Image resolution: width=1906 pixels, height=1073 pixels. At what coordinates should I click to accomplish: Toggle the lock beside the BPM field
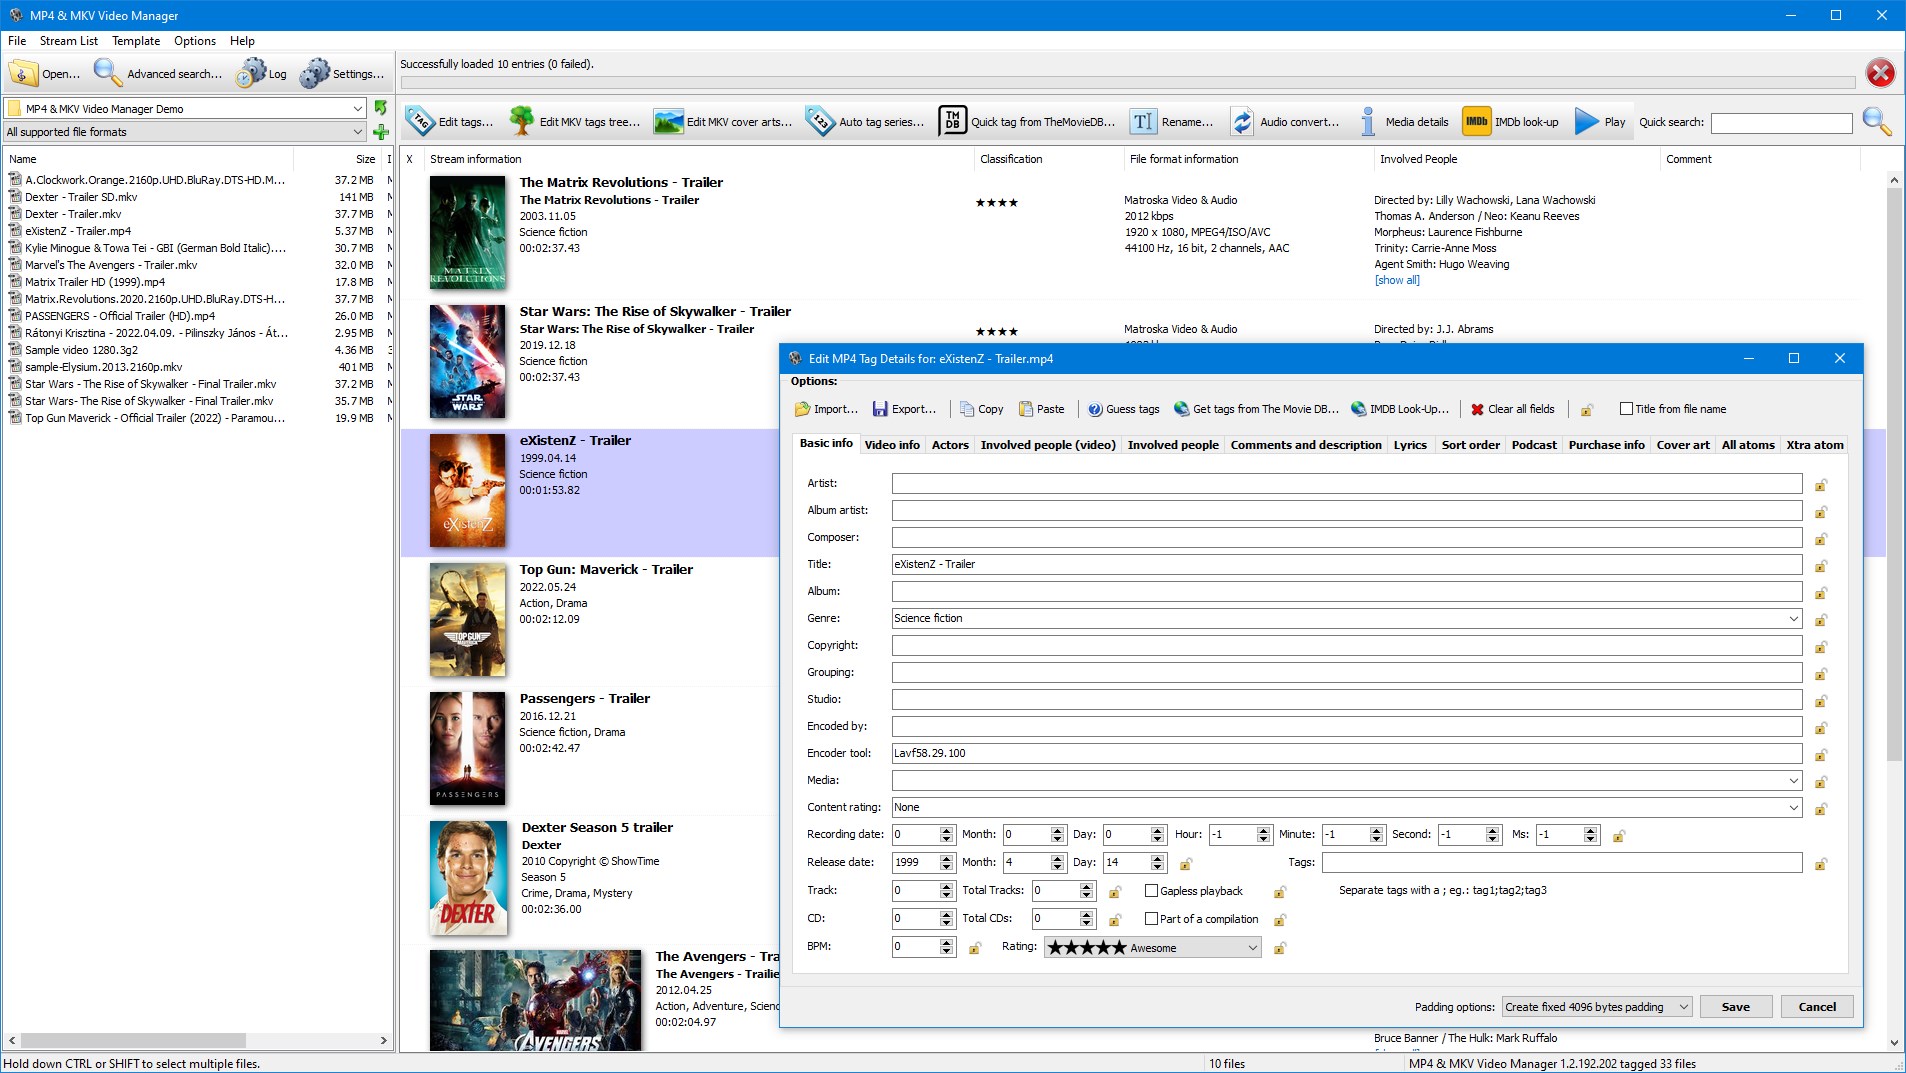(974, 948)
